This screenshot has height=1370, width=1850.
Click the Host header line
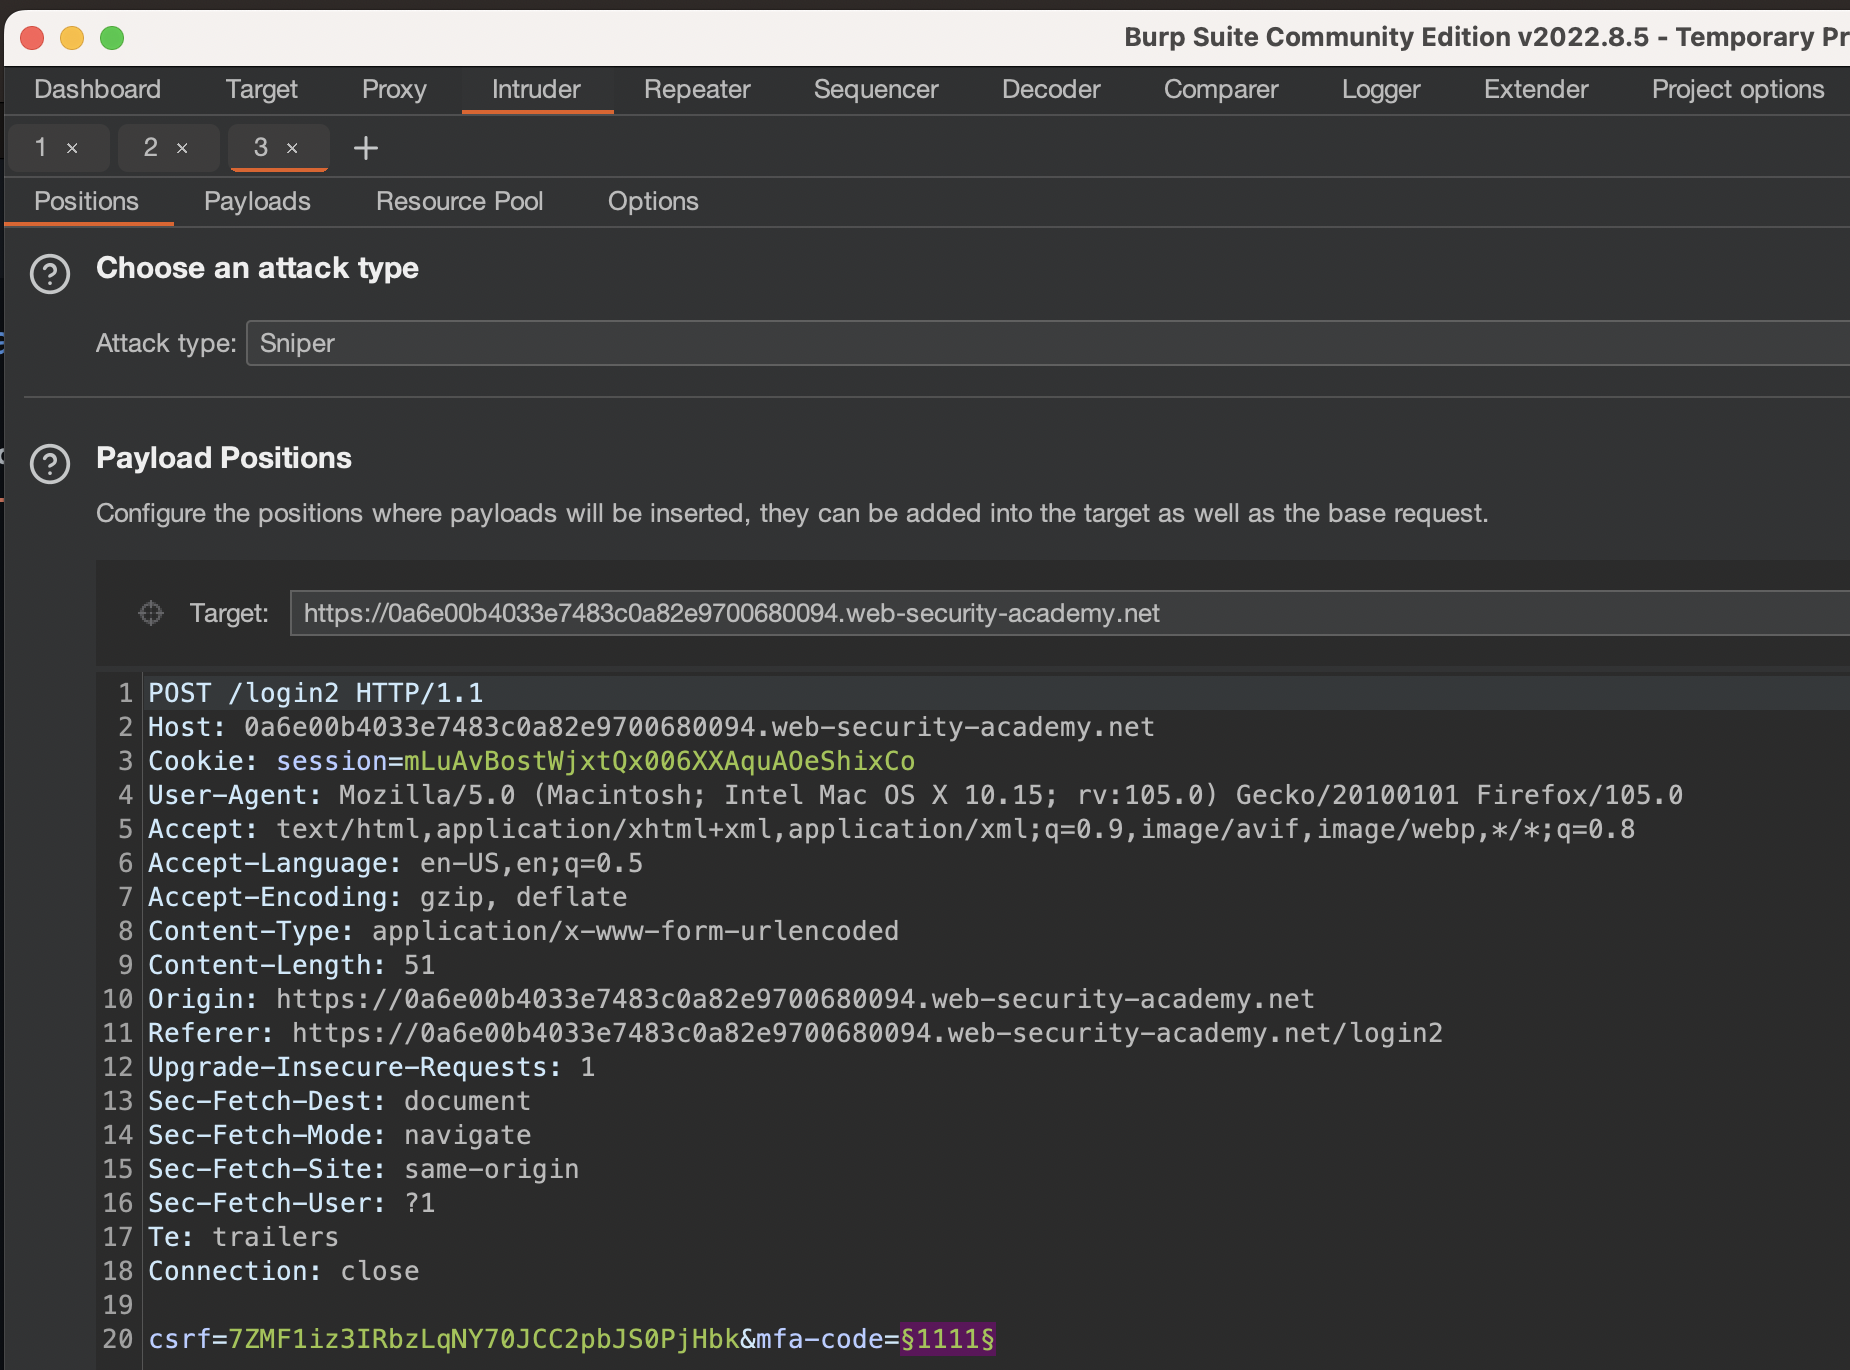[651, 727]
